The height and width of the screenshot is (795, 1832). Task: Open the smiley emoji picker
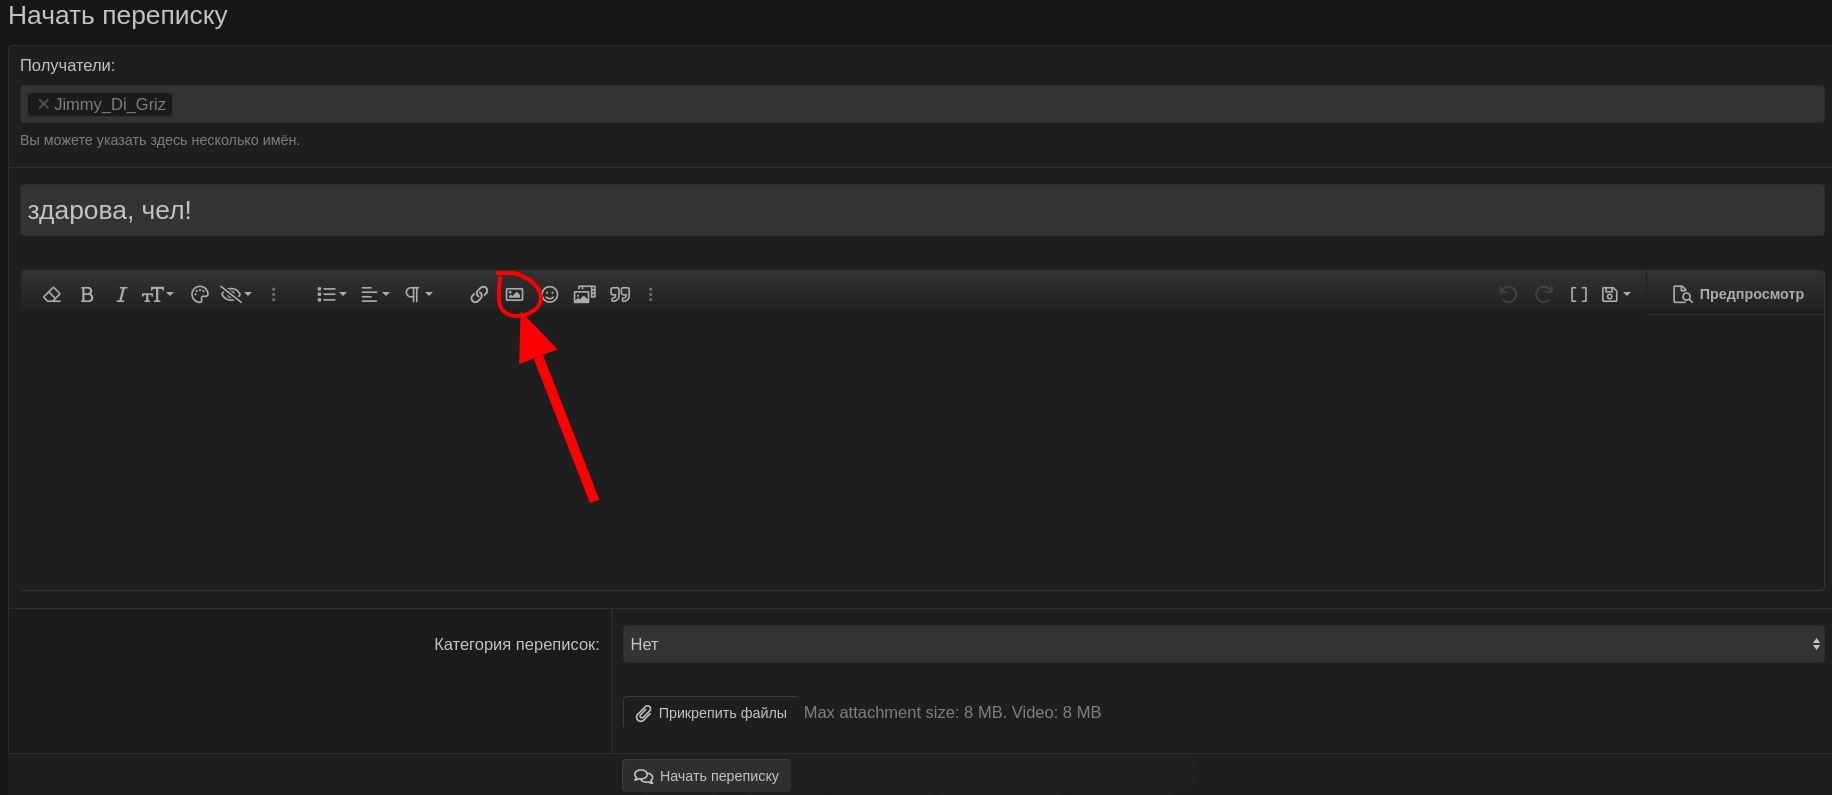tap(550, 294)
